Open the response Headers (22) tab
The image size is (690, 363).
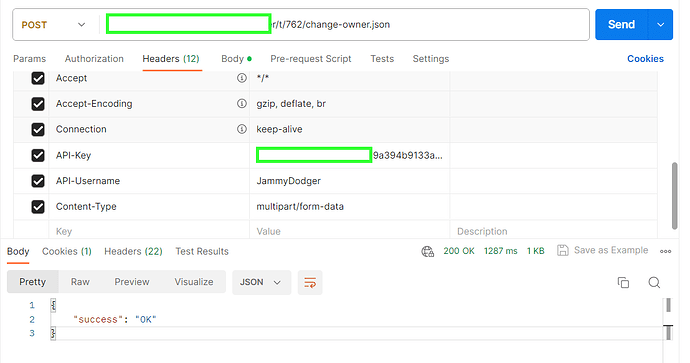133,251
